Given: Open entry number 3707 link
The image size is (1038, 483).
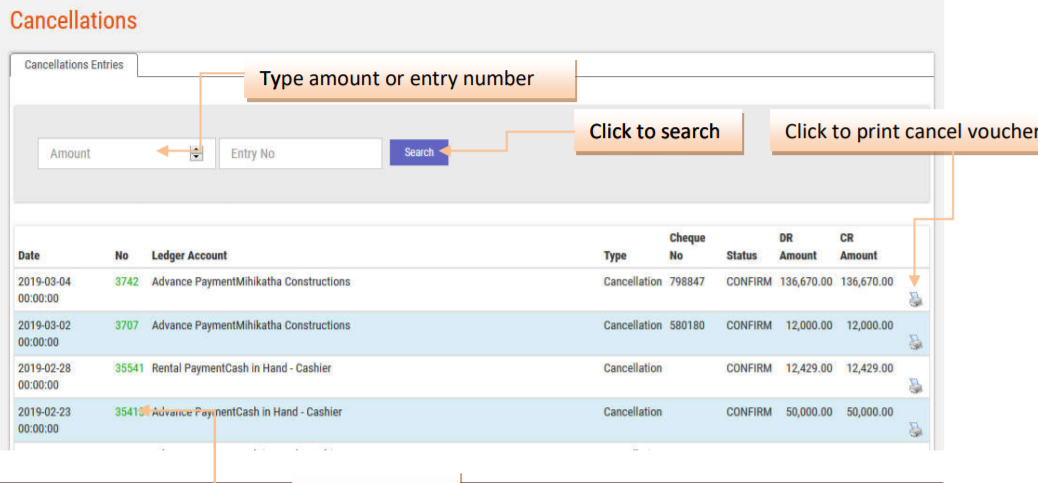Looking at the screenshot, I should tap(126, 326).
